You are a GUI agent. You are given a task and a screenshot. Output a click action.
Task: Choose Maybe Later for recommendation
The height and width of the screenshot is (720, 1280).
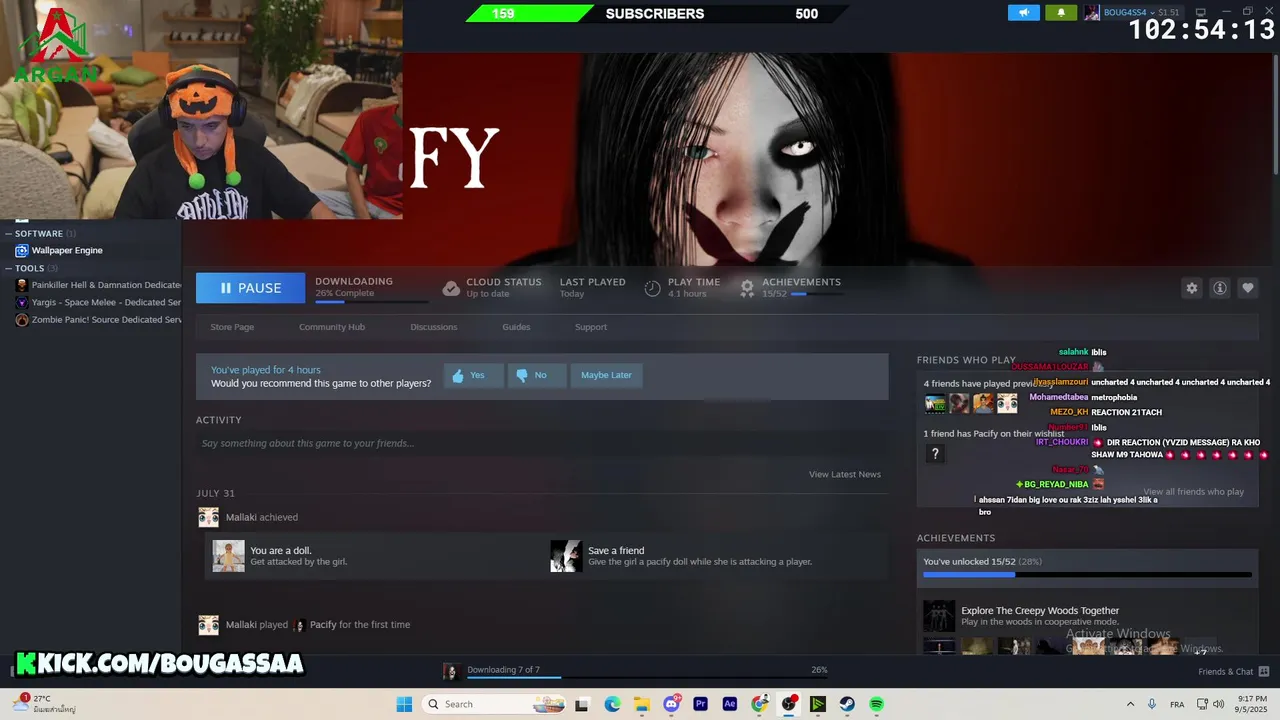[x=606, y=375]
